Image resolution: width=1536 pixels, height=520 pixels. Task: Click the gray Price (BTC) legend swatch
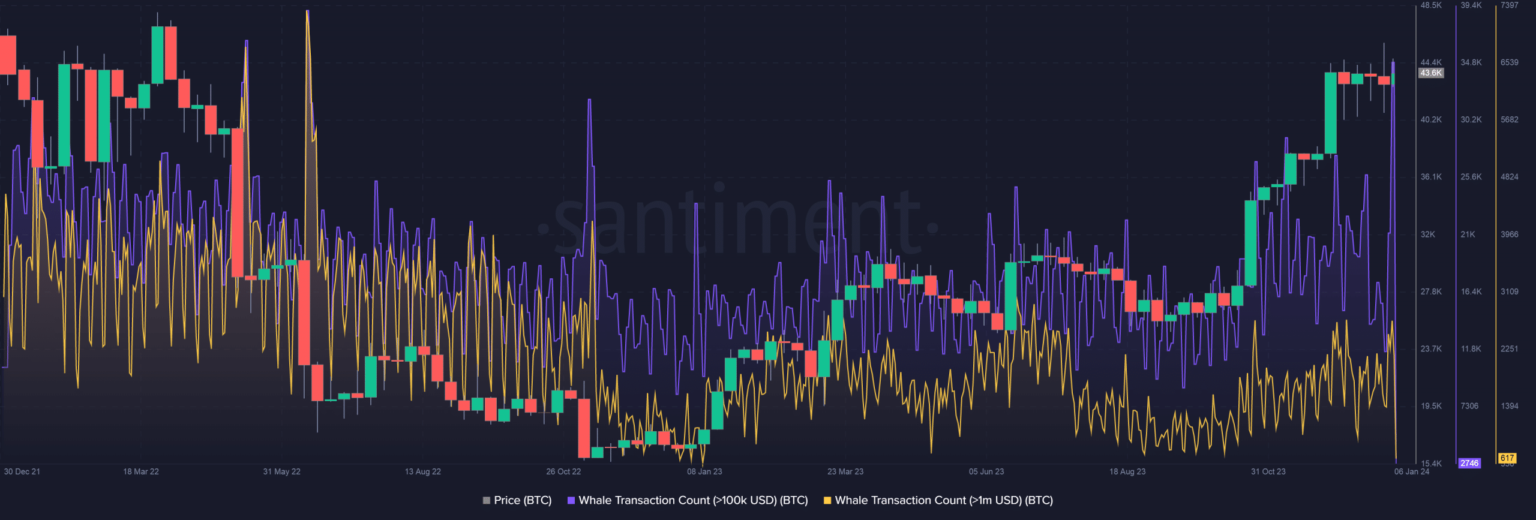486,500
